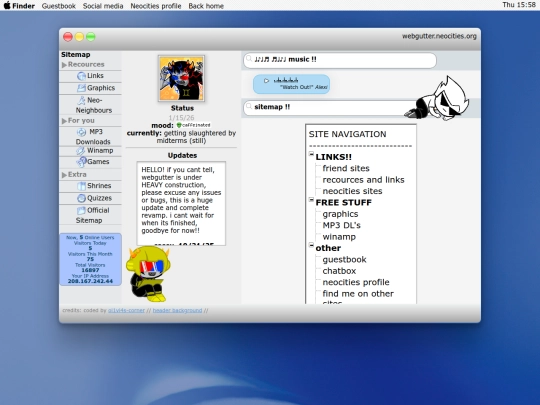Click the yellow sitting character sprite
This screenshot has height=405, width=540.
point(148,274)
